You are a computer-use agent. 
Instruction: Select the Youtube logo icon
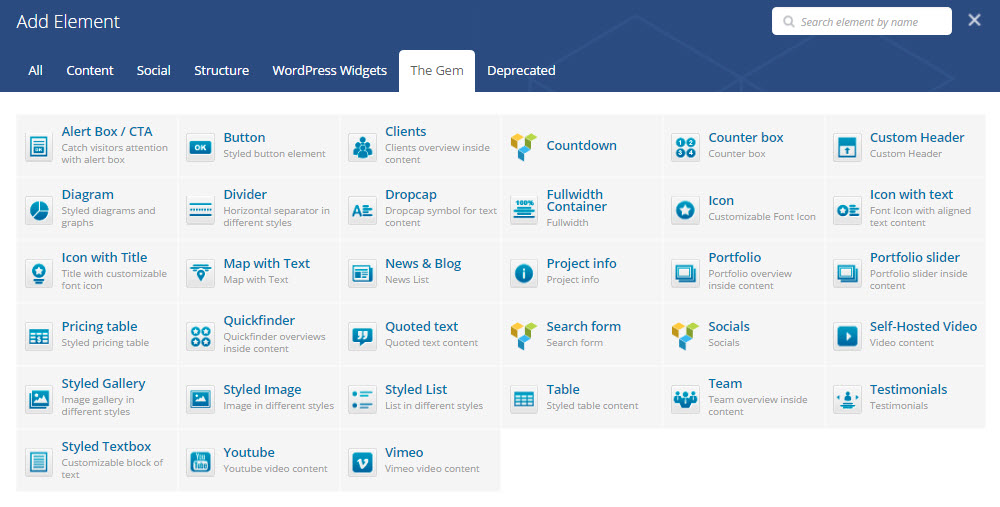pyautogui.click(x=200, y=462)
